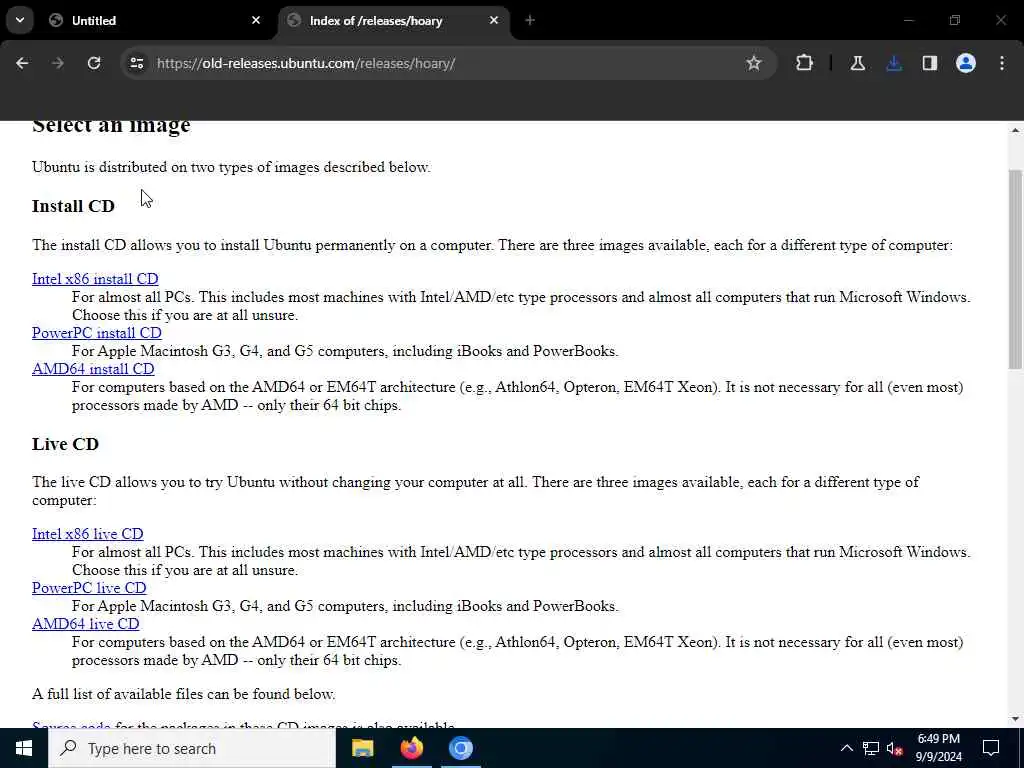The height and width of the screenshot is (768, 1024).
Task: Click the scrollbar down arrow
Action: tap(1015, 719)
